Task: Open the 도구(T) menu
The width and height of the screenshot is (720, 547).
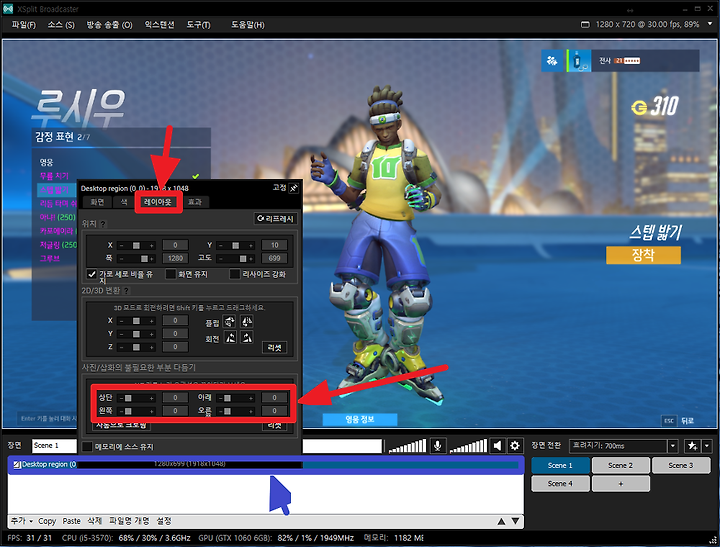Action: pyautogui.click(x=198, y=25)
